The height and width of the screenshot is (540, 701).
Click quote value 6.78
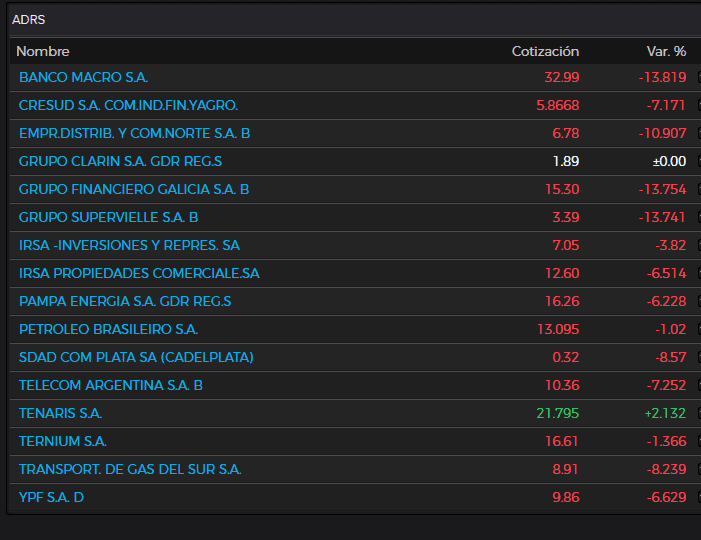click(x=566, y=133)
